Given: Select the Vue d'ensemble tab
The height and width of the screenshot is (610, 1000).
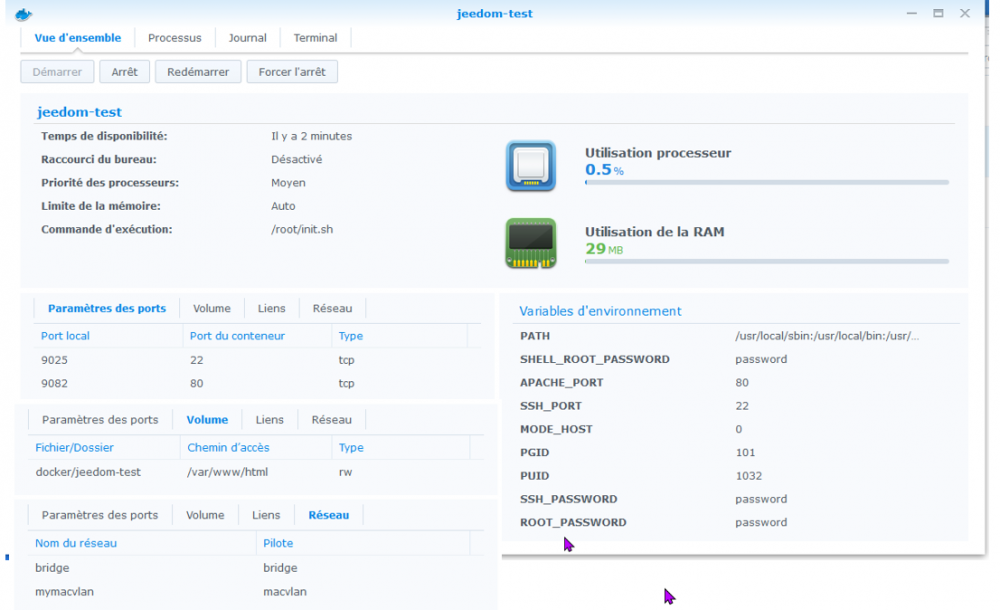Looking at the screenshot, I should pos(77,38).
